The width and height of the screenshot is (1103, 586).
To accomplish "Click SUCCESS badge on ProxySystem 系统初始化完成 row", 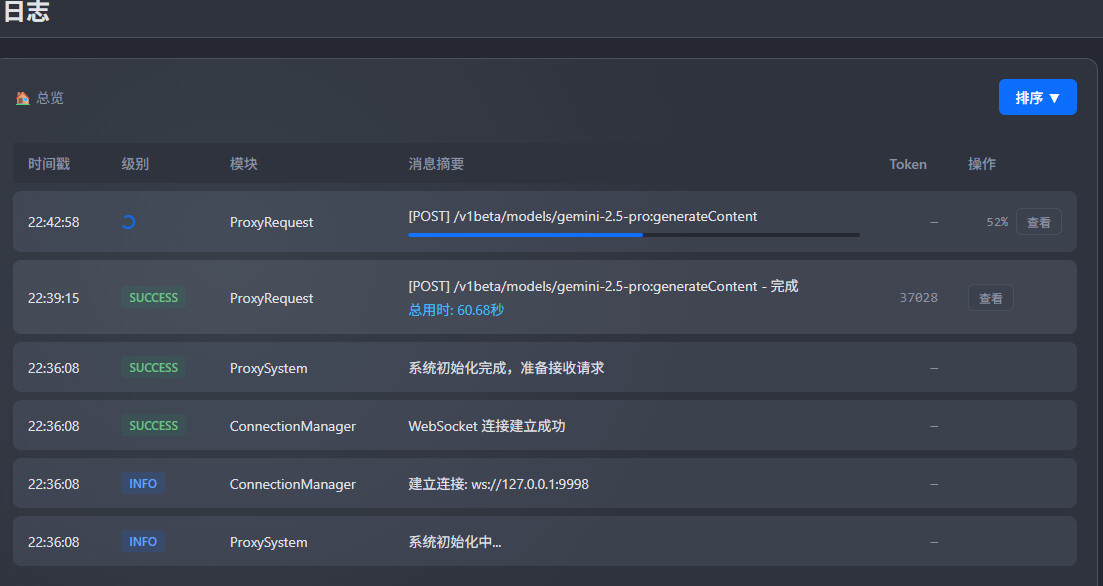I will tap(153, 368).
